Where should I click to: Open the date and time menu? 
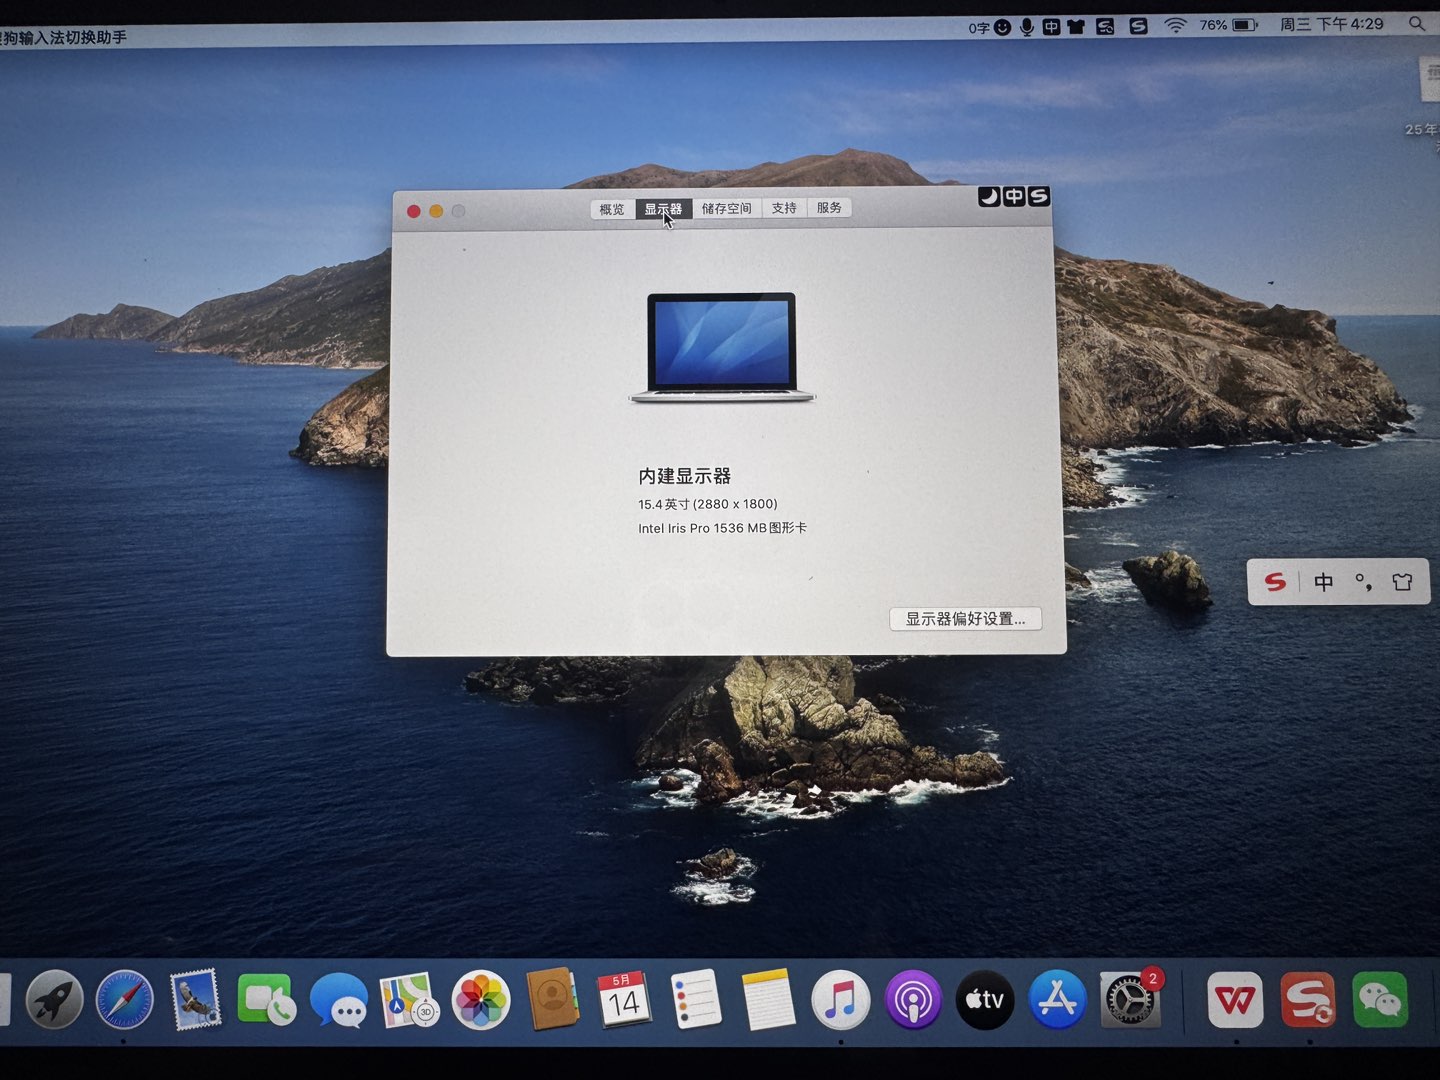pyautogui.click(x=1331, y=24)
